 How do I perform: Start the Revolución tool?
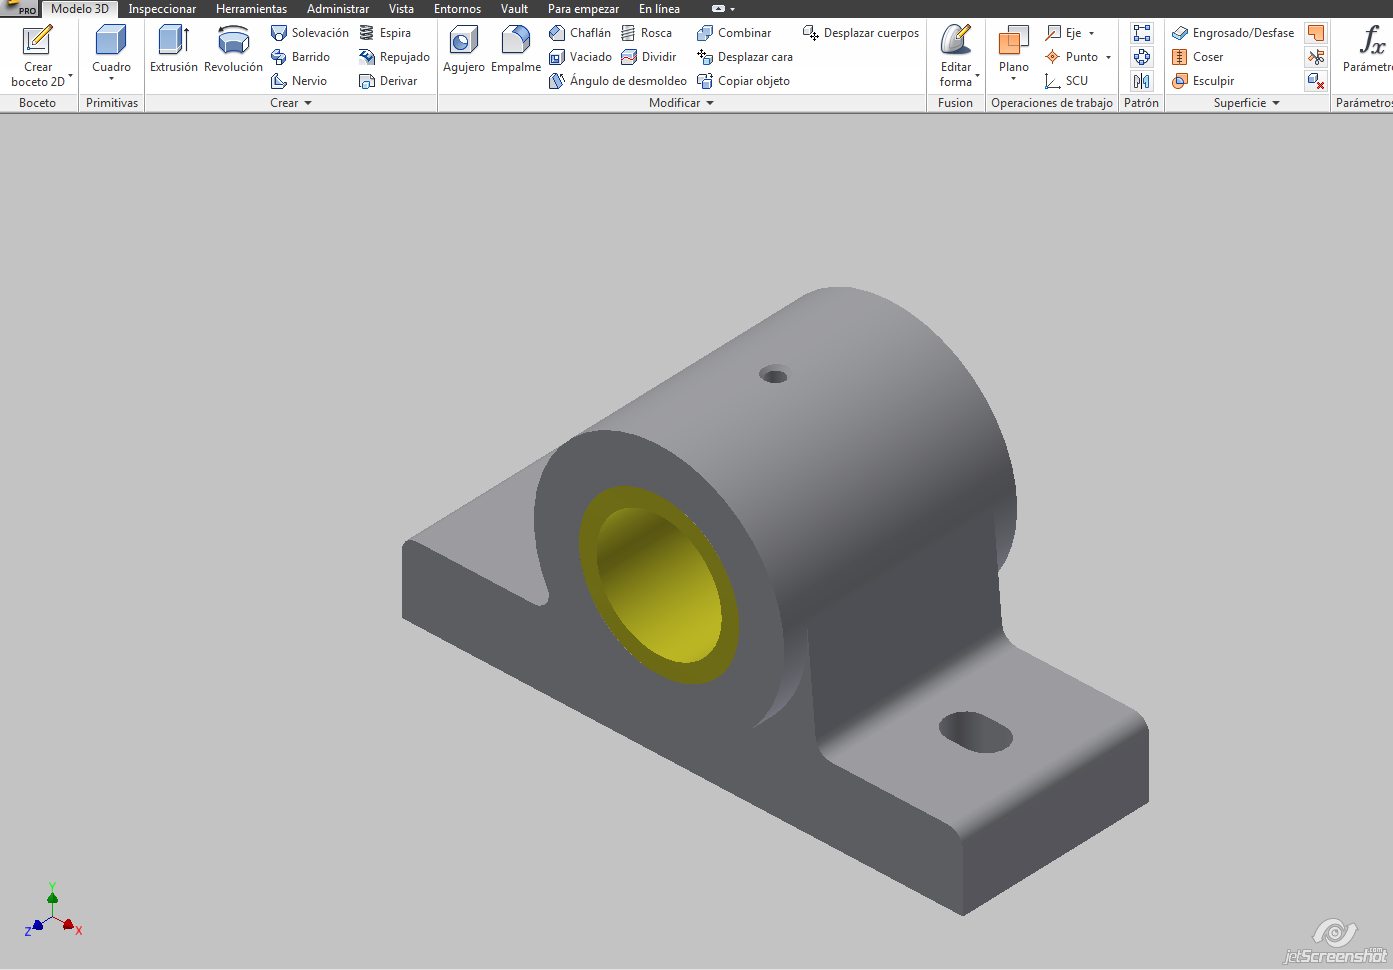[x=233, y=50]
